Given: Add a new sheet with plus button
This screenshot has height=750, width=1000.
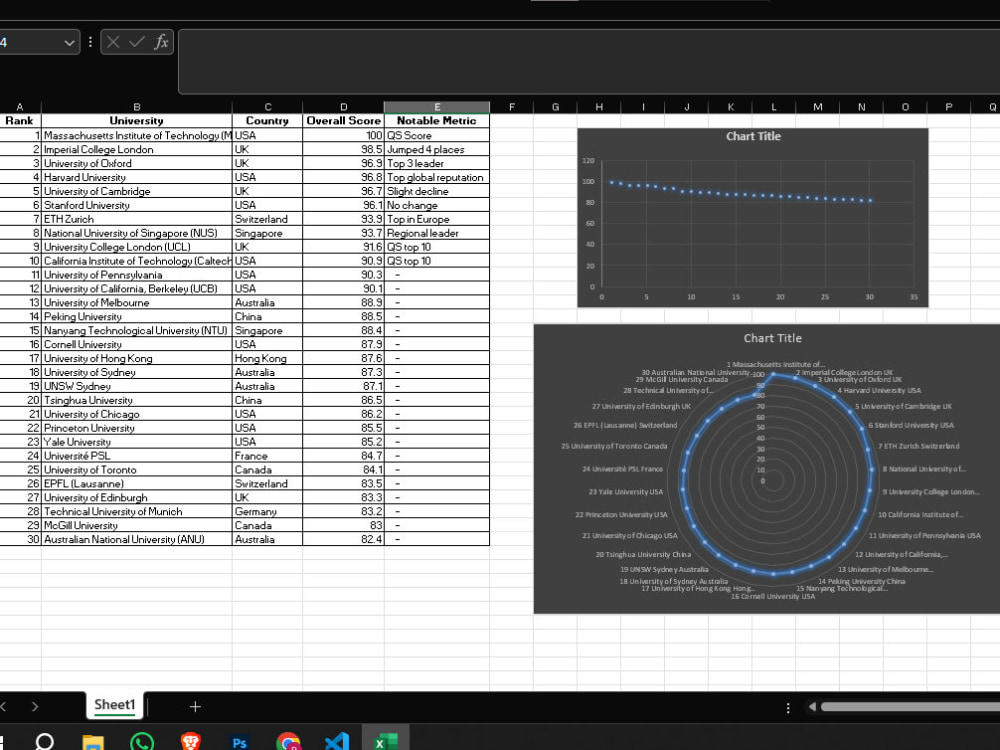Looking at the screenshot, I should [195, 707].
